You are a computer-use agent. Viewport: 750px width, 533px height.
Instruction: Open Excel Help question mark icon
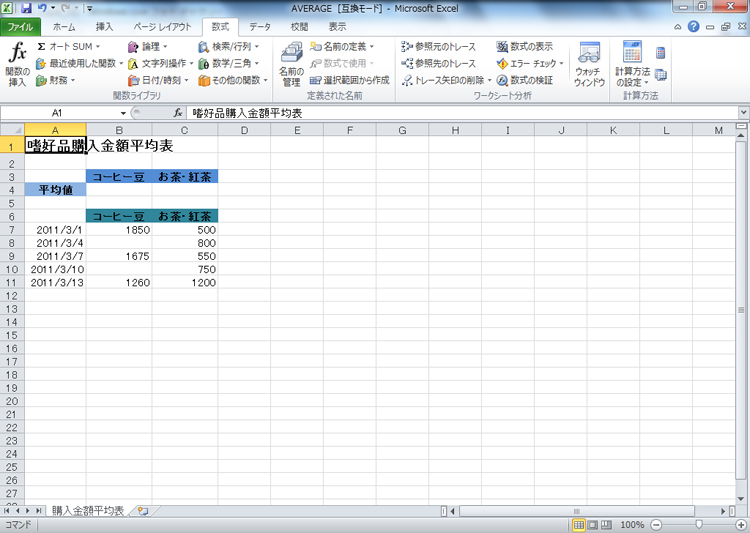click(x=693, y=27)
